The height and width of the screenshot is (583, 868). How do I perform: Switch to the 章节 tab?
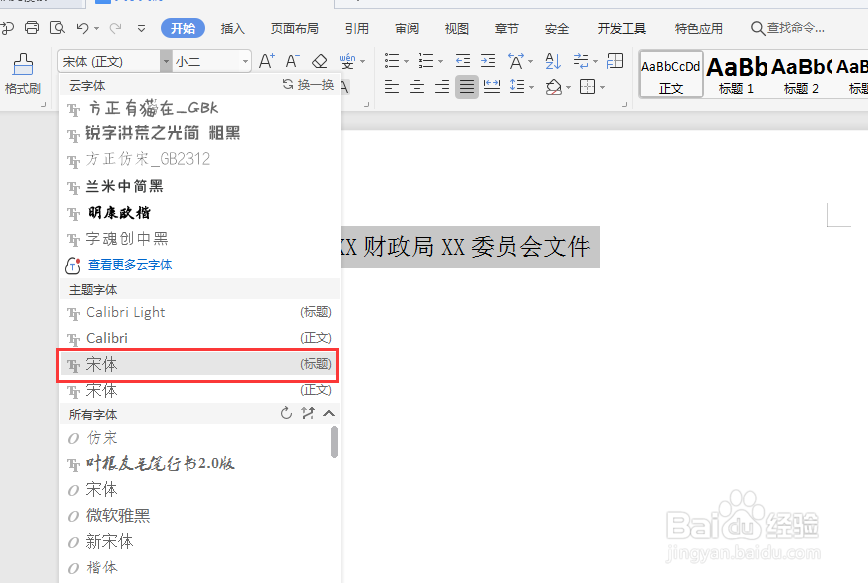(507, 28)
